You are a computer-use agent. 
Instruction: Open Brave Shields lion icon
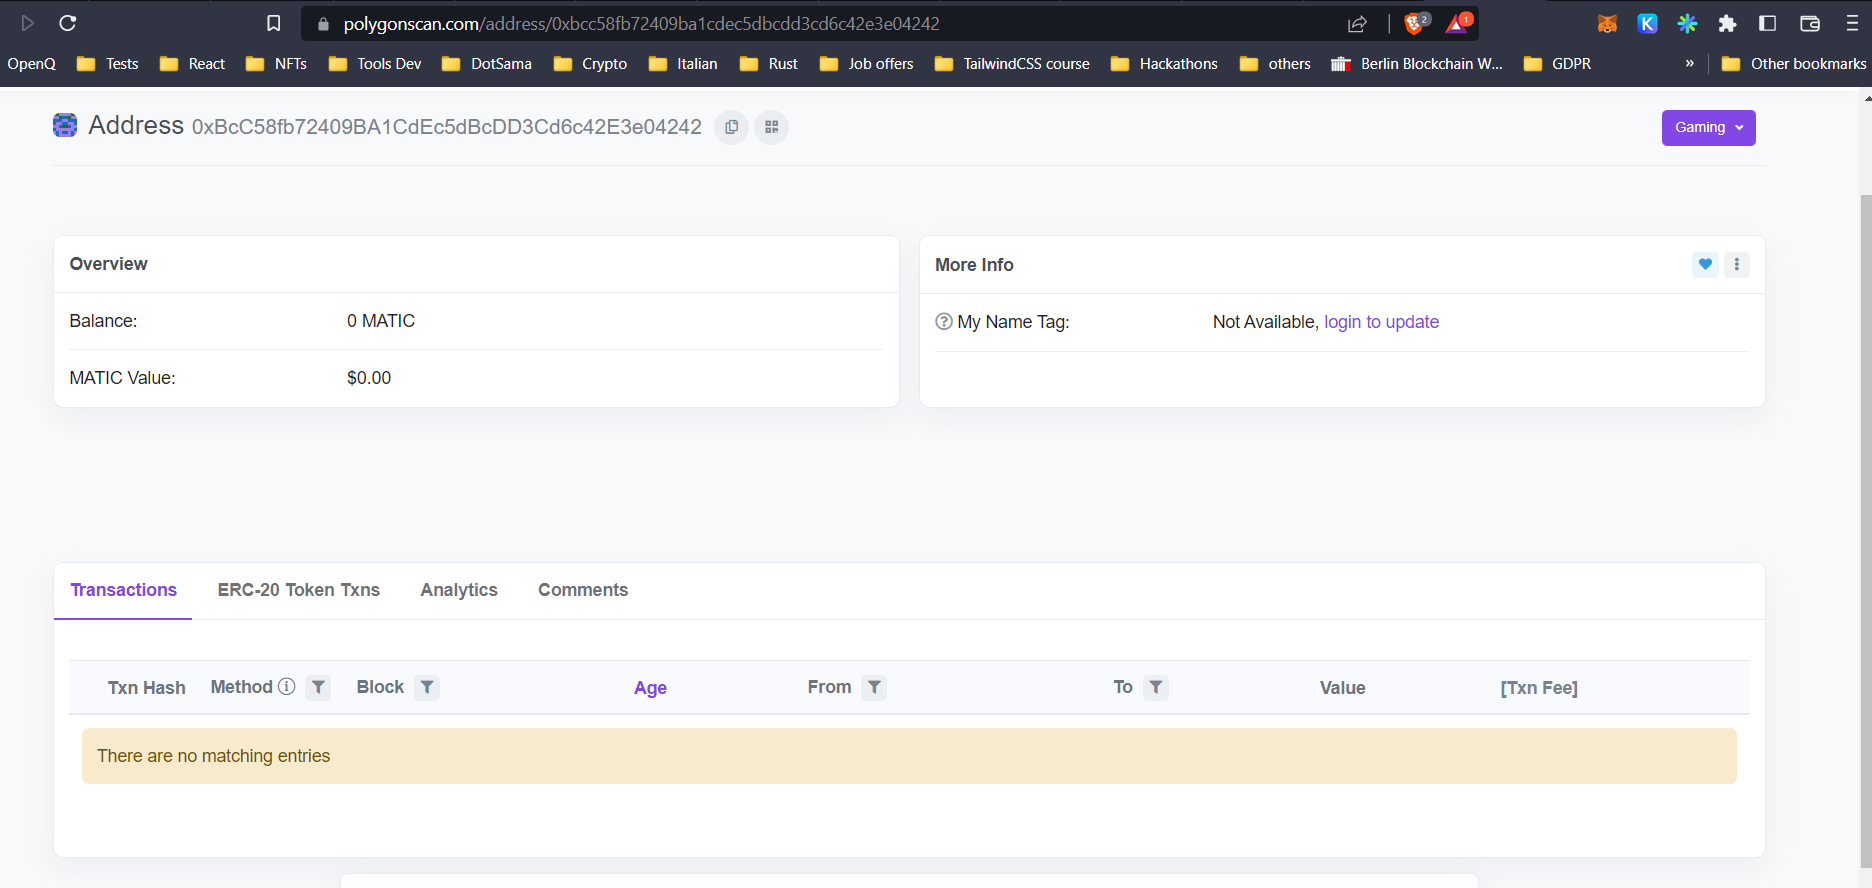[1416, 23]
